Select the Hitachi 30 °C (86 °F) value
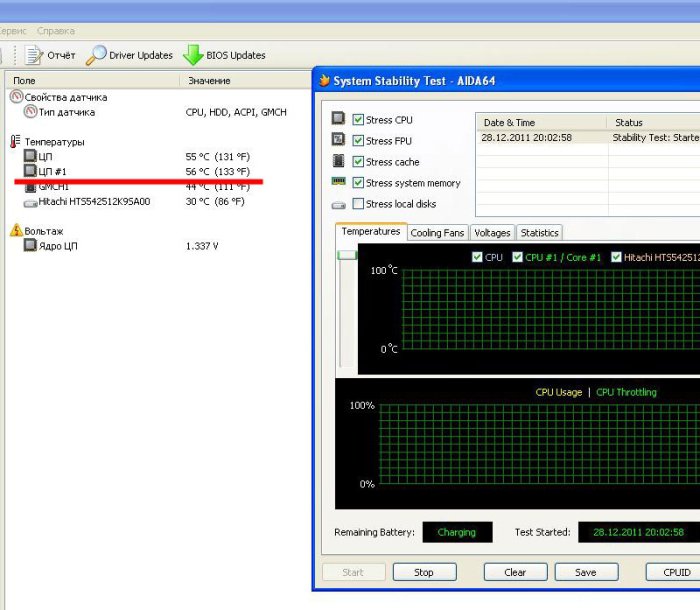The width and height of the screenshot is (700, 610). click(215, 201)
